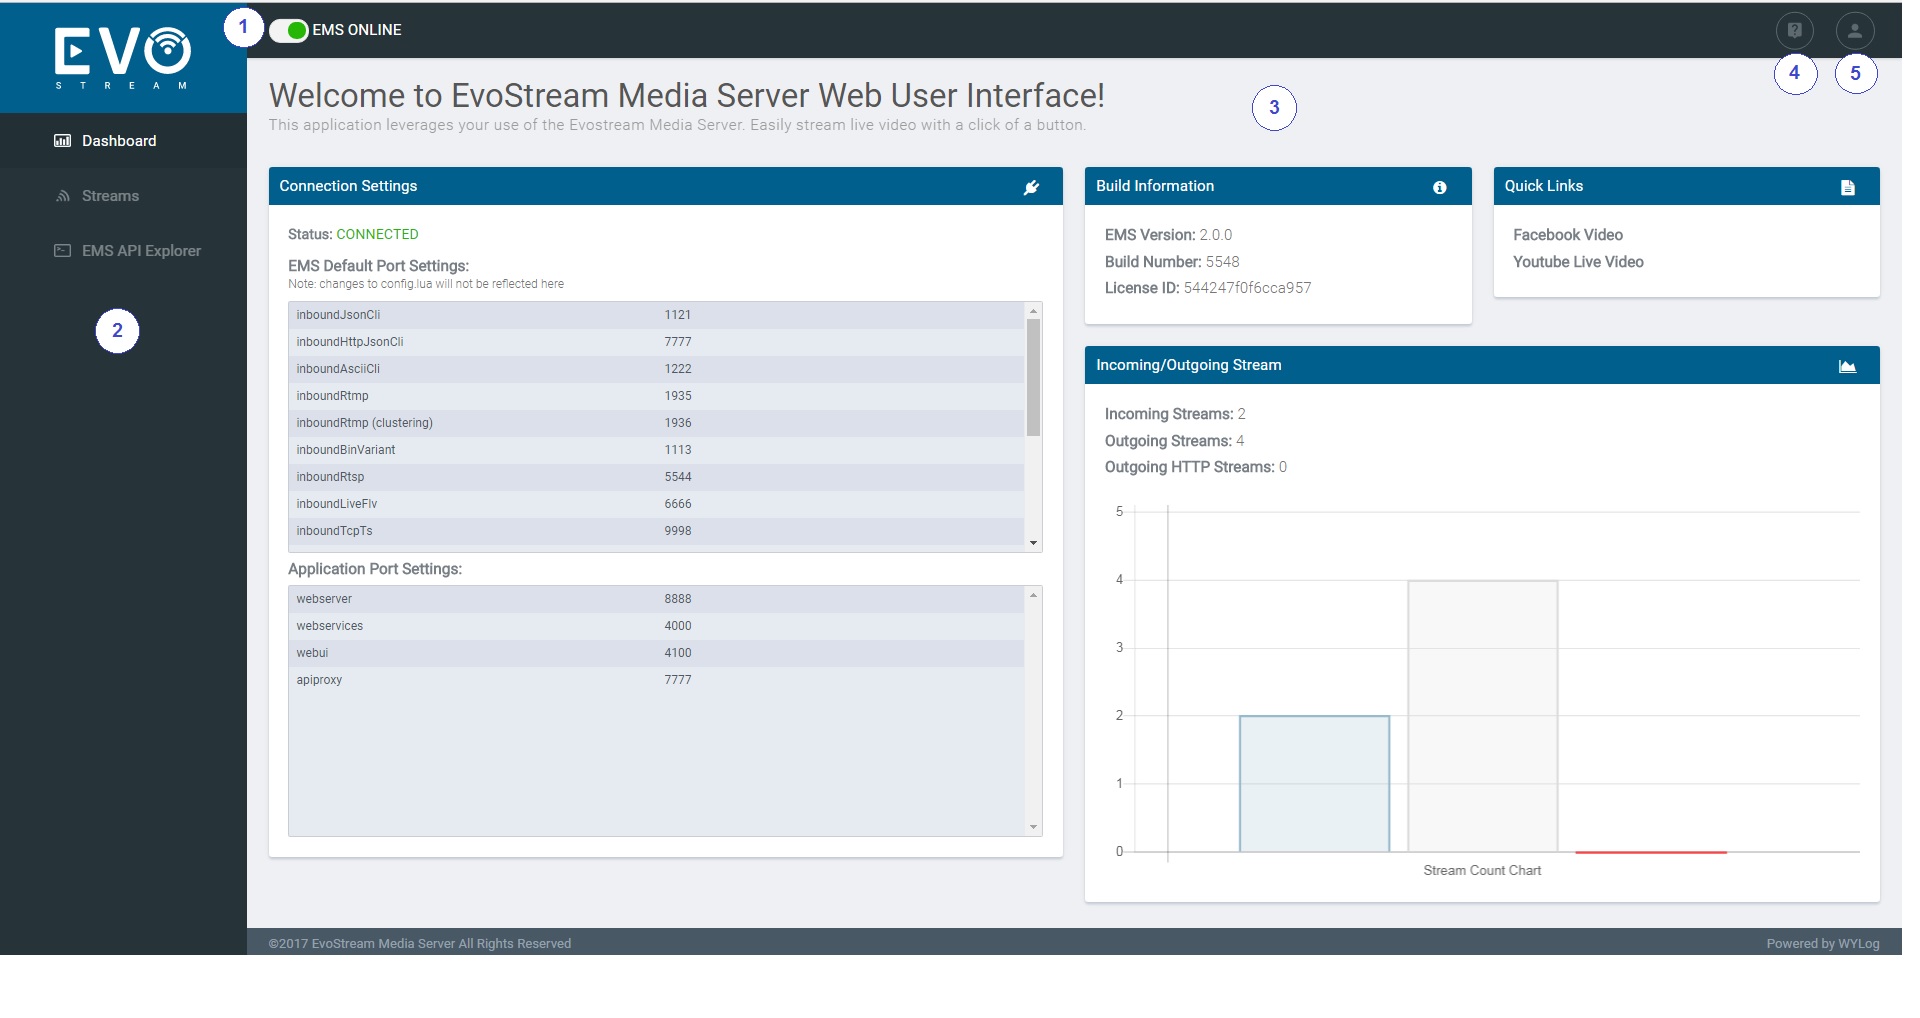
Task: Select the apiproxy 7777 row
Action: (x=657, y=680)
